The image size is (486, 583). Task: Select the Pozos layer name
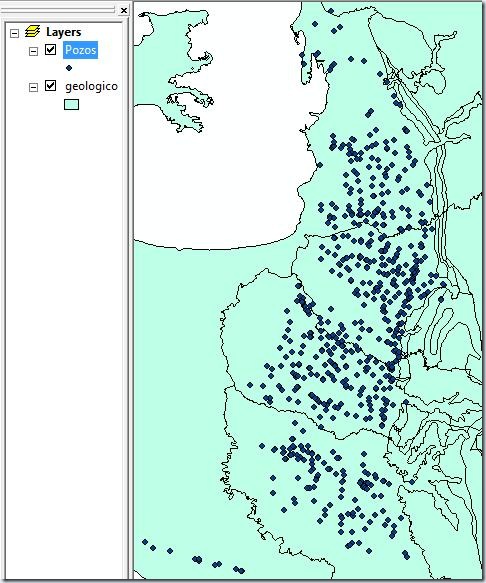pyautogui.click(x=81, y=50)
